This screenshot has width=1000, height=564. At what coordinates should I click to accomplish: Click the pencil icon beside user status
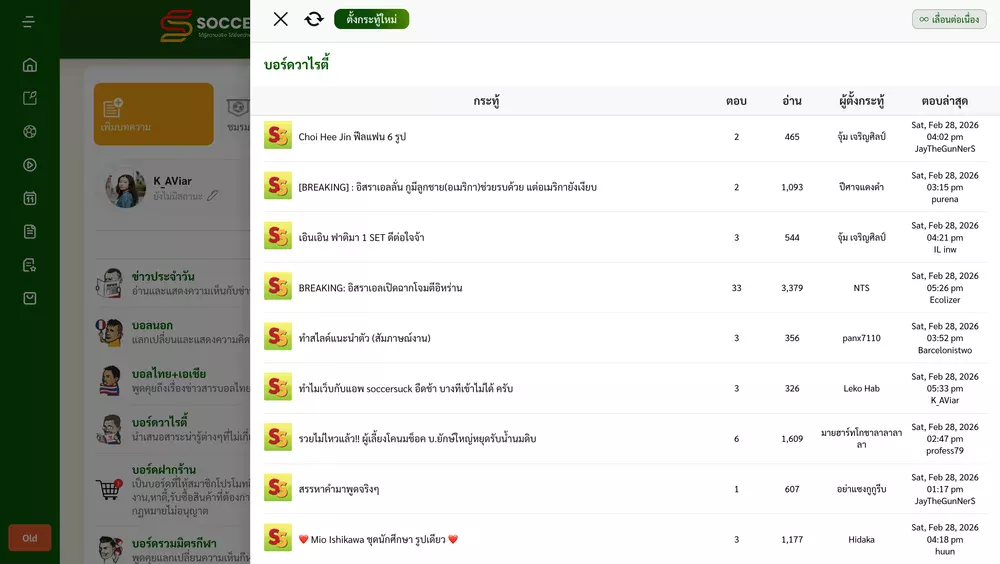coord(212,196)
